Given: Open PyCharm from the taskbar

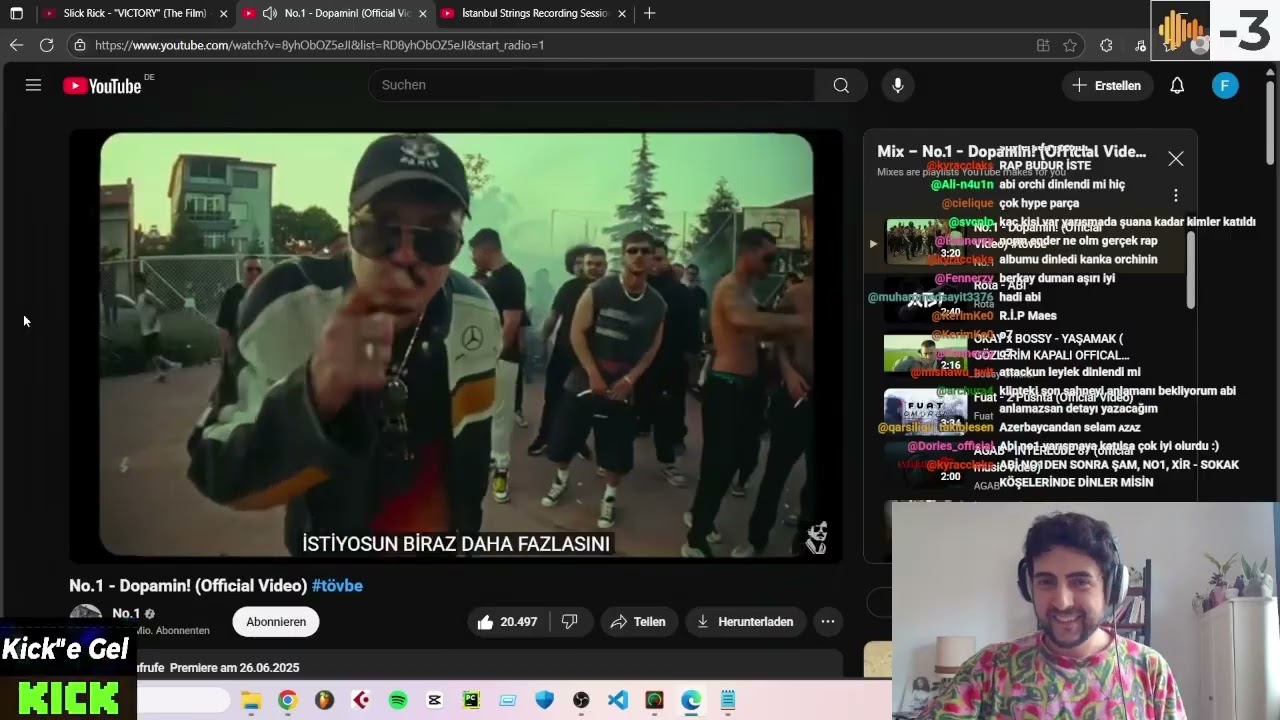Looking at the screenshot, I should click(471, 701).
